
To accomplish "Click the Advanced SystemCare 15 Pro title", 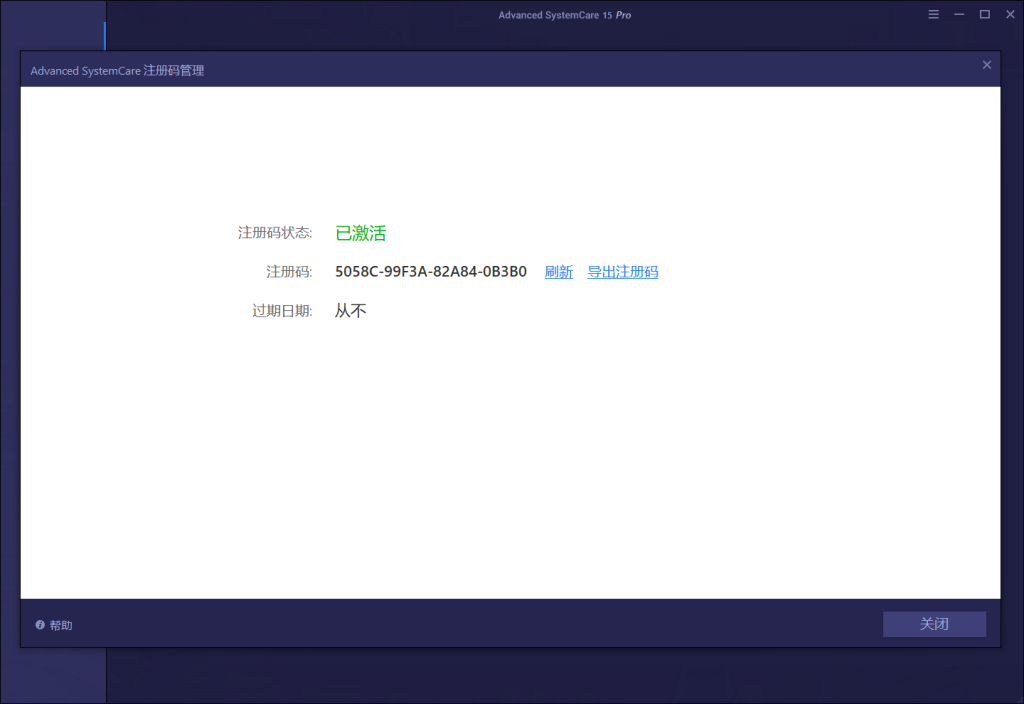I will 565,15.
